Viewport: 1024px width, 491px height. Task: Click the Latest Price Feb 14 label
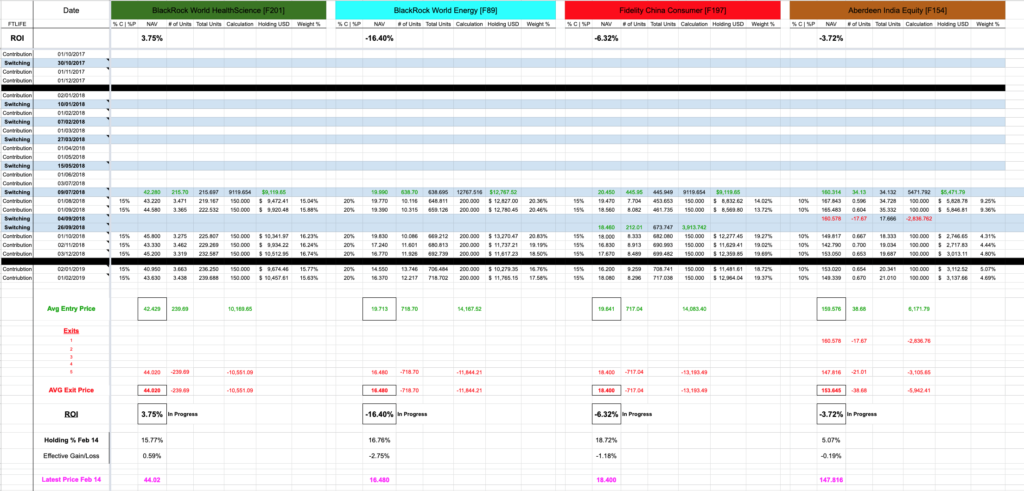(x=71, y=479)
